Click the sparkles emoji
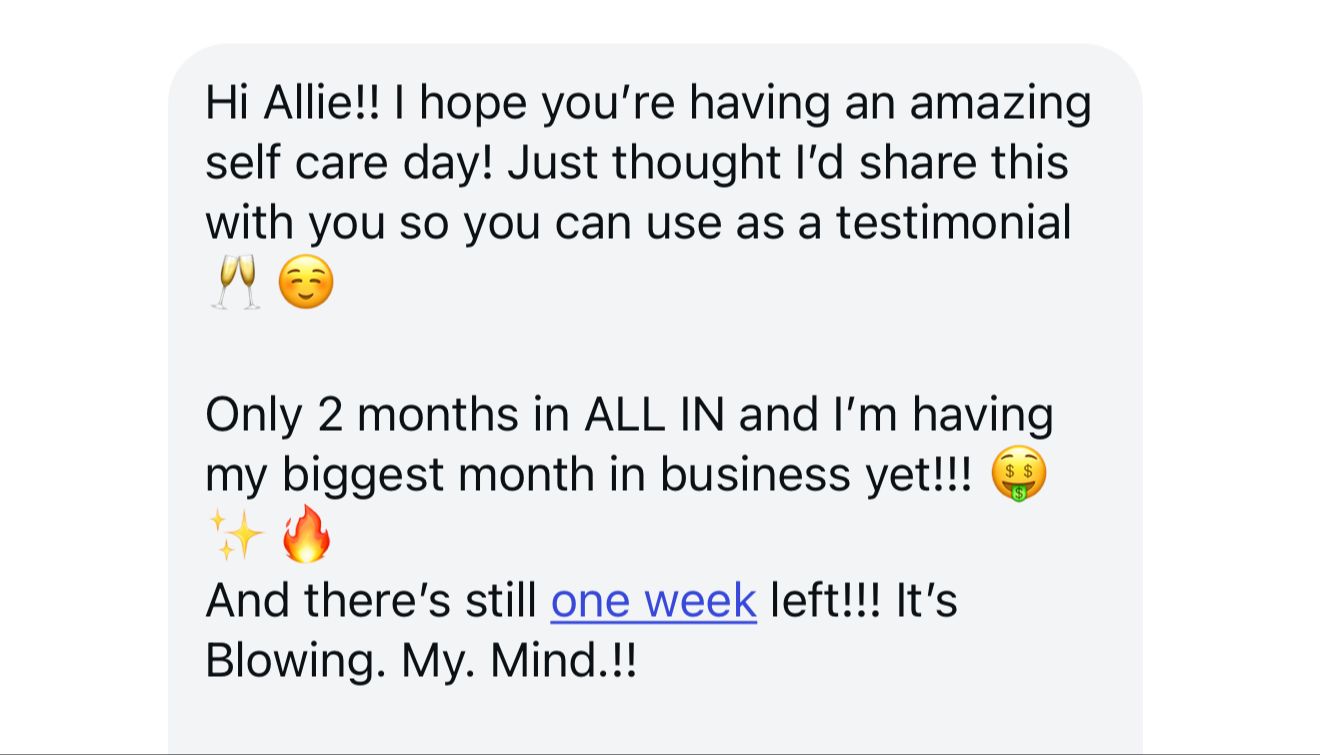1320x755 pixels. 236,536
